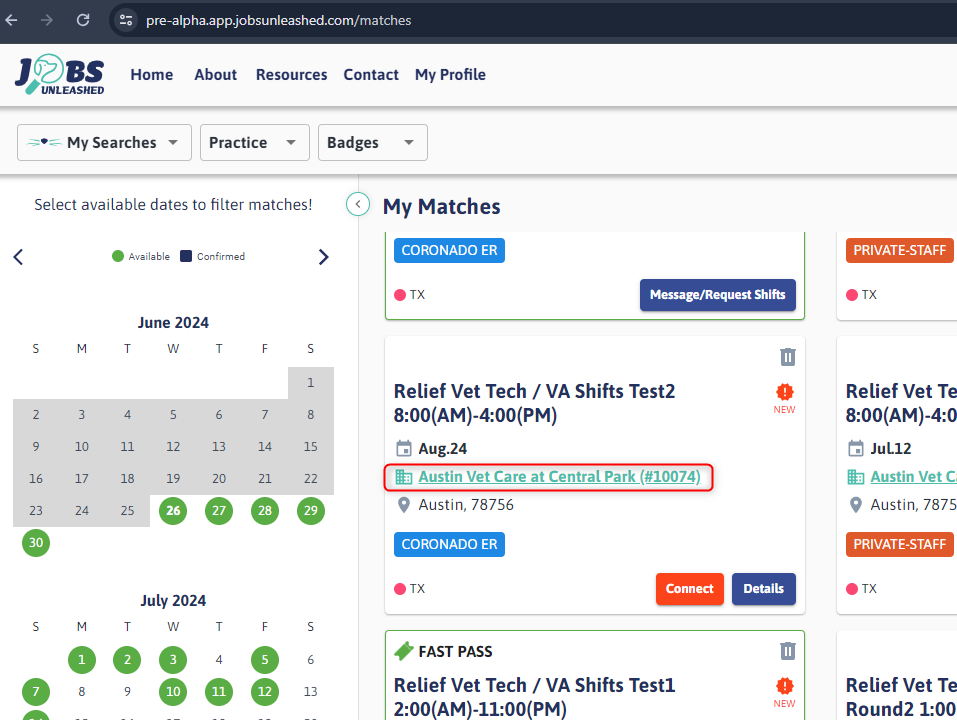The height and width of the screenshot is (720, 957).
Task: Collapse the calendar panel with round chevron
Action: [358, 204]
